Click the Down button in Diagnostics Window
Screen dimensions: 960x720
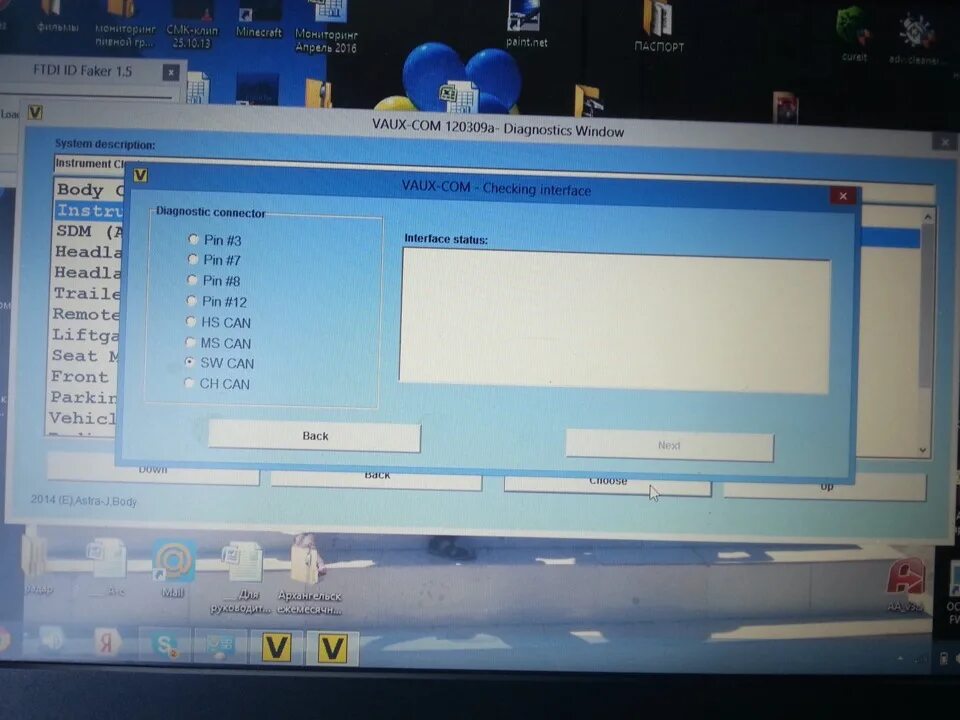[153, 471]
